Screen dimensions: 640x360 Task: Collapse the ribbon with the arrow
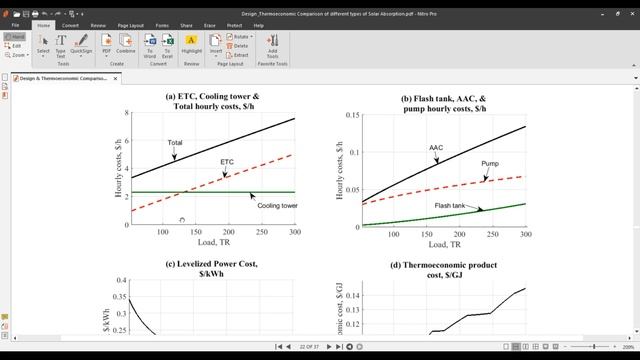click(x=634, y=65)
